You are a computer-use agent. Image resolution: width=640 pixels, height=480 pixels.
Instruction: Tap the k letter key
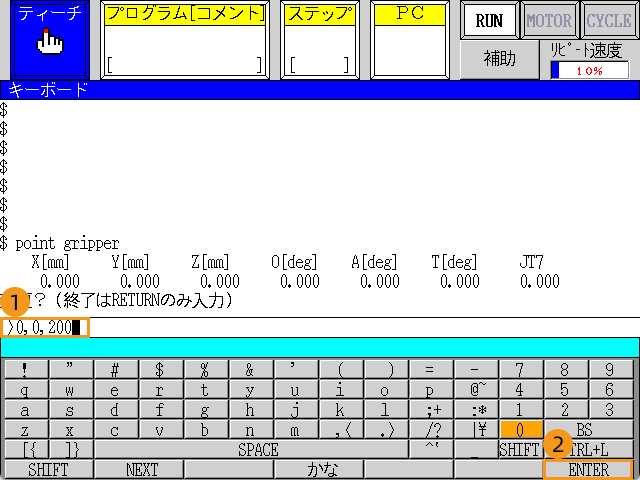pyautogui.click(x=341, y=410)
